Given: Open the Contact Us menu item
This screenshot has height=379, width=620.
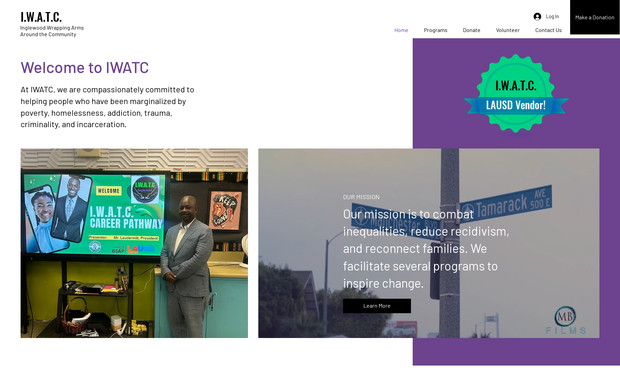Looking at the screenshot, I should (x=548, y=30).
